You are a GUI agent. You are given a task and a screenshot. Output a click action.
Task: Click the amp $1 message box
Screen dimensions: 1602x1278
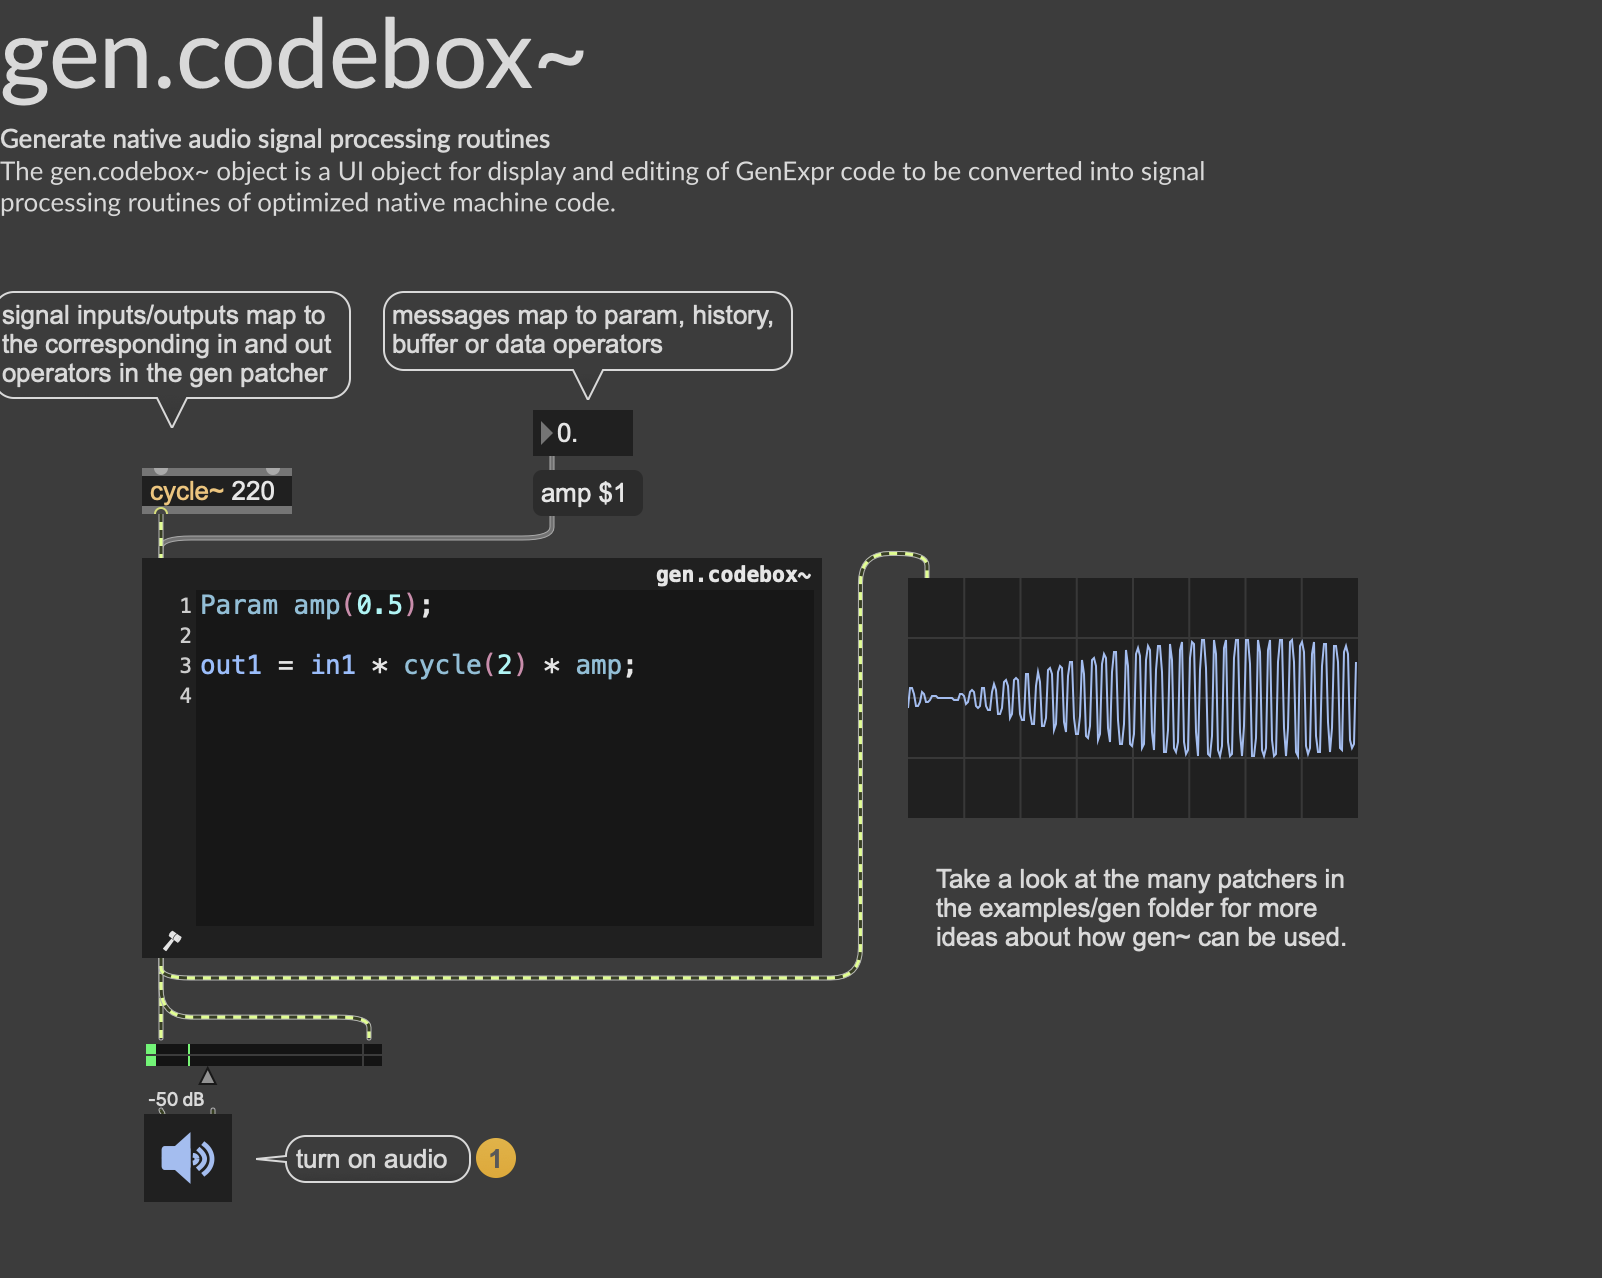coord(587,493)
